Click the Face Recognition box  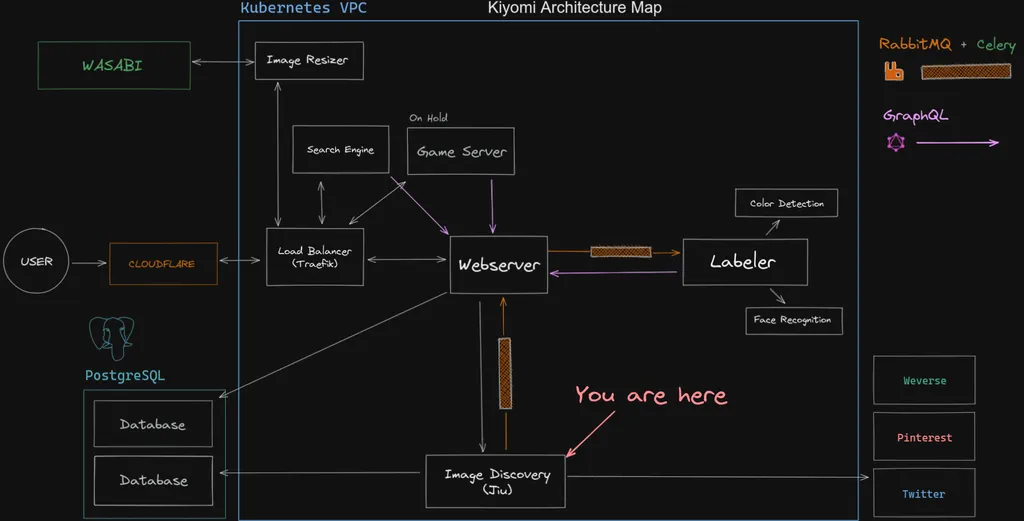click(793, 321)
